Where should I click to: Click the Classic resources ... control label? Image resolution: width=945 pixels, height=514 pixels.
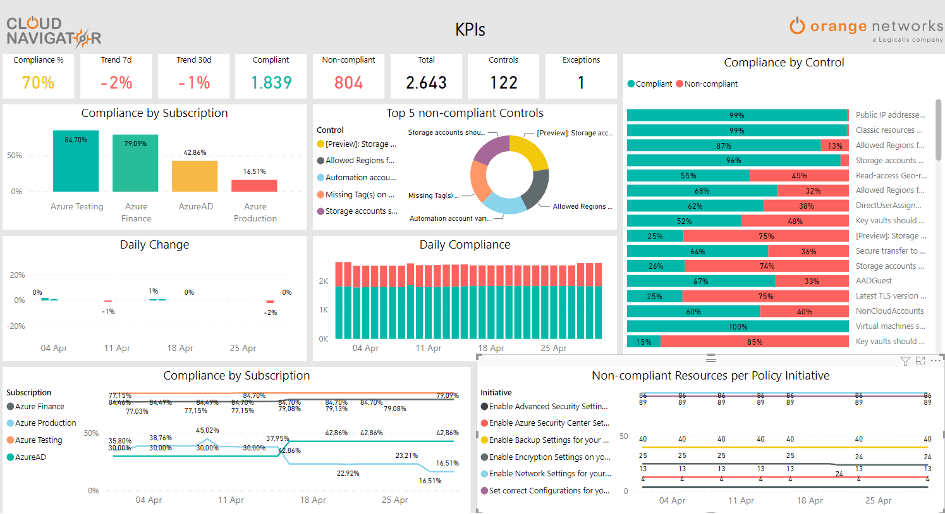click(x=889, y=130)
